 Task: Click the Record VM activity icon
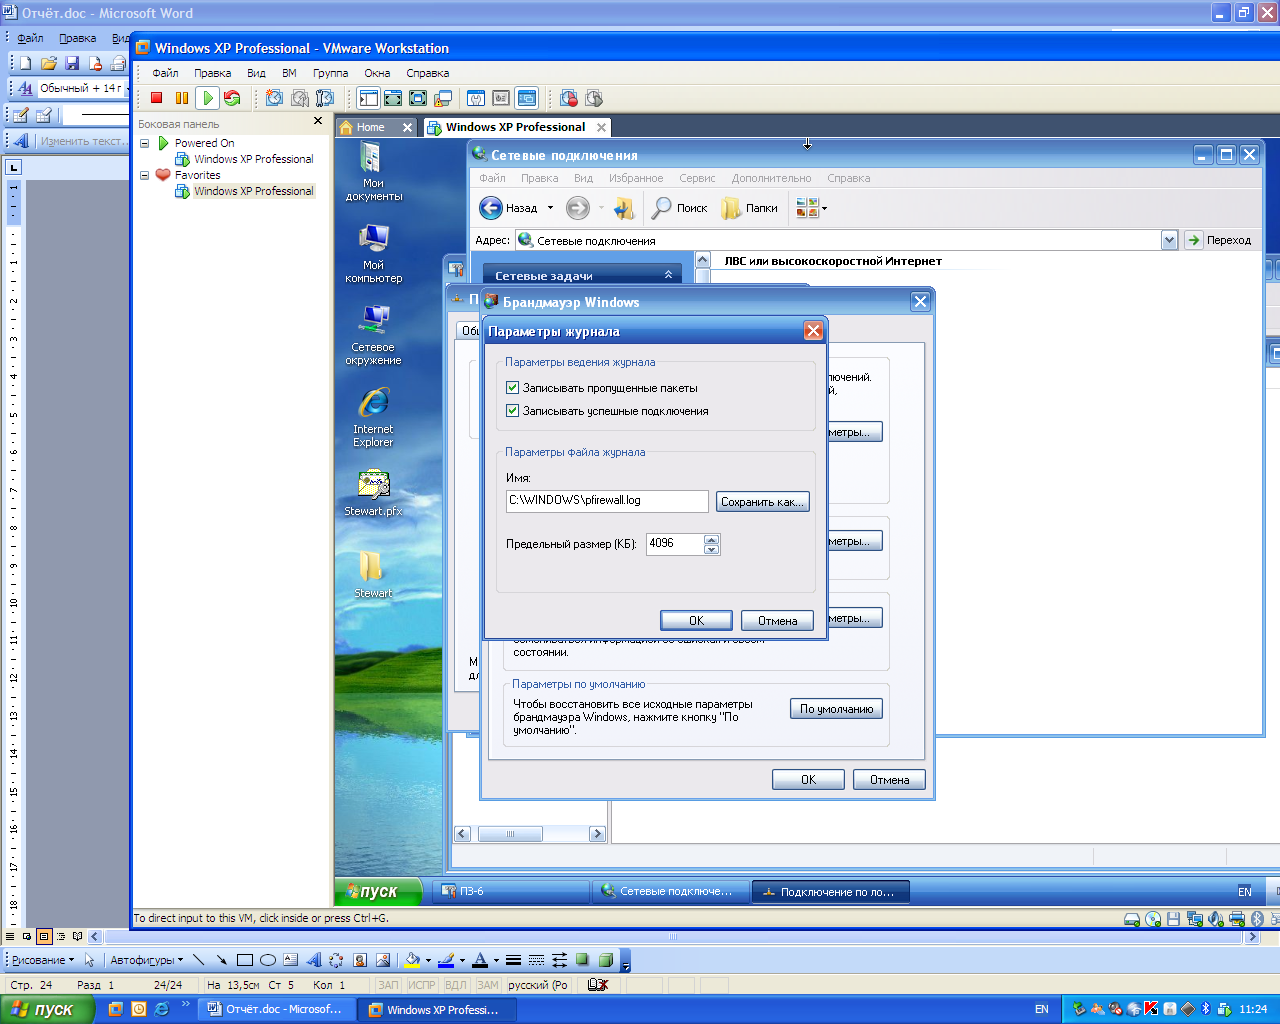569,98
